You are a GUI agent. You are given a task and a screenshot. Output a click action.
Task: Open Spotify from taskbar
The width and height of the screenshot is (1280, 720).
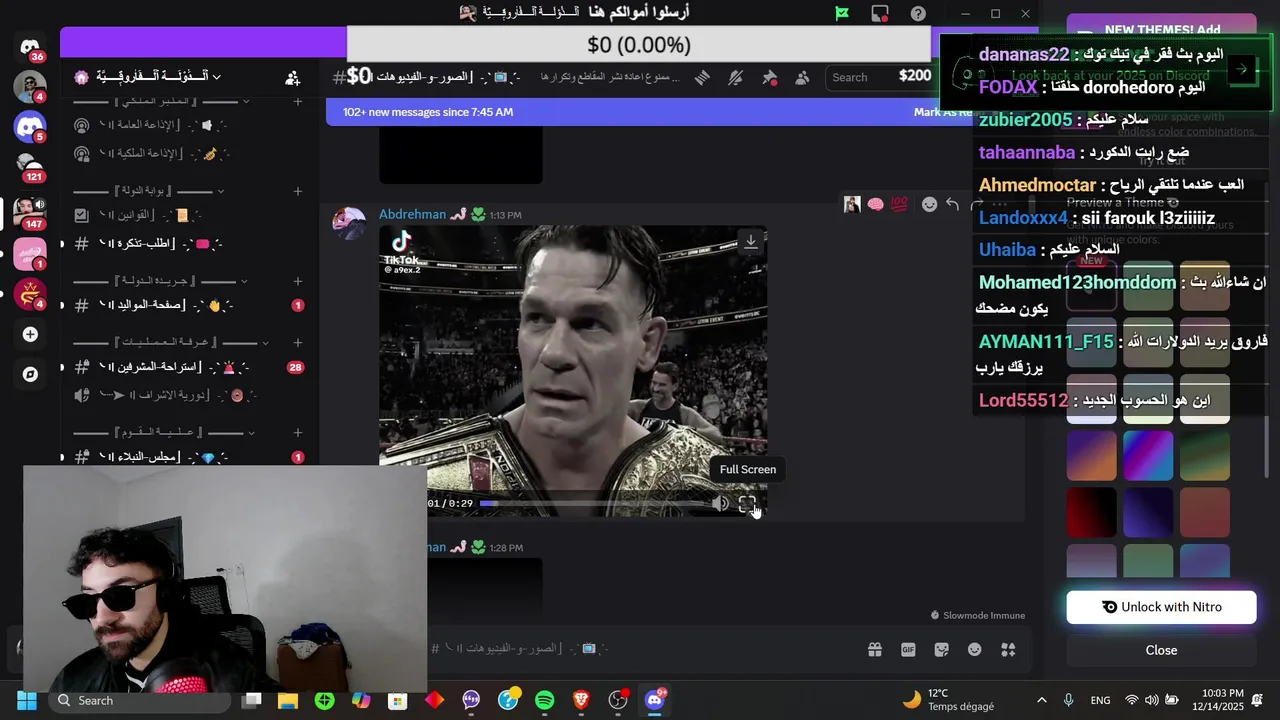tap(544, 700)
